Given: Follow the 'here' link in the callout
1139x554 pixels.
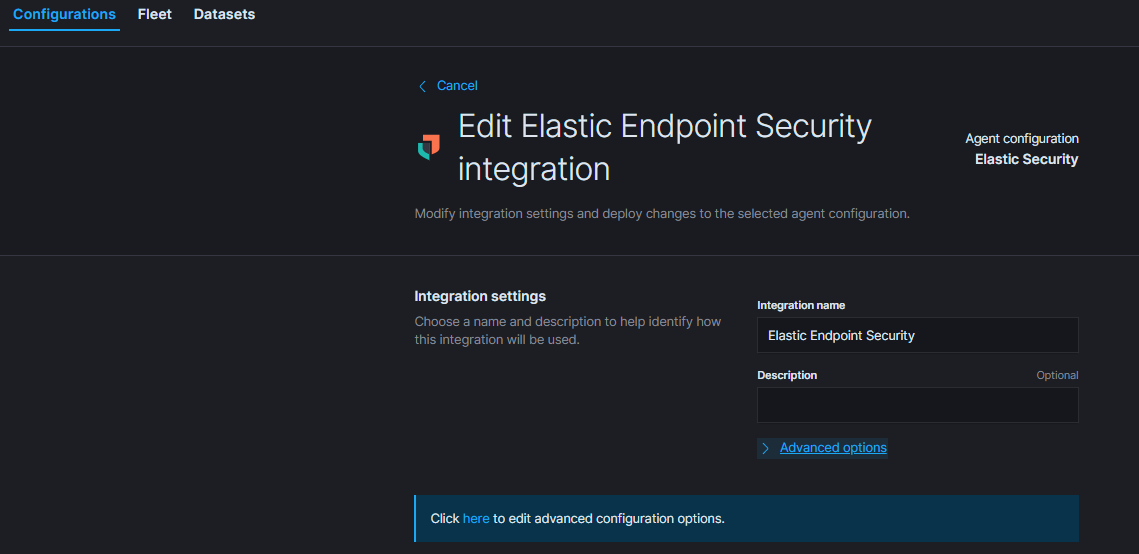Looking at the screenshot, I should [x=476, y=519].
